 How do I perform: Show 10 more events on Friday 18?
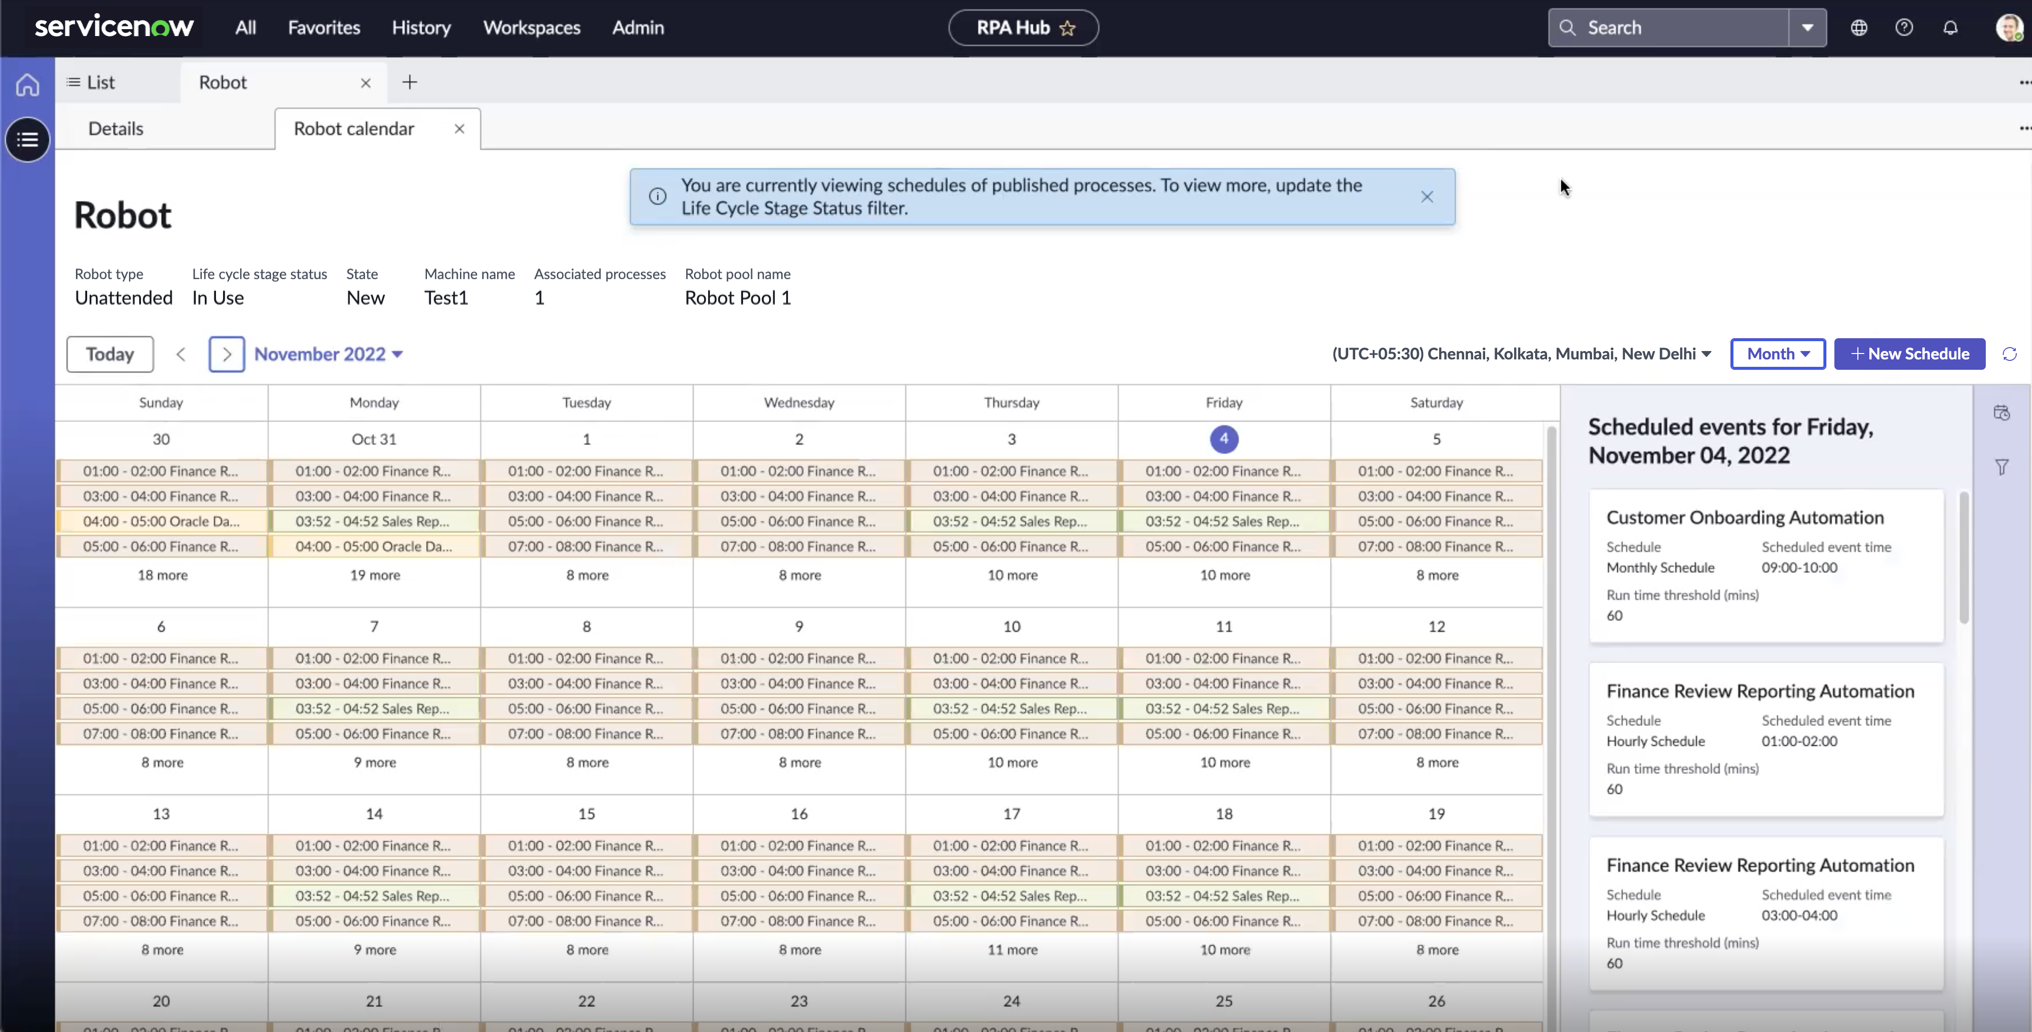1225,950
